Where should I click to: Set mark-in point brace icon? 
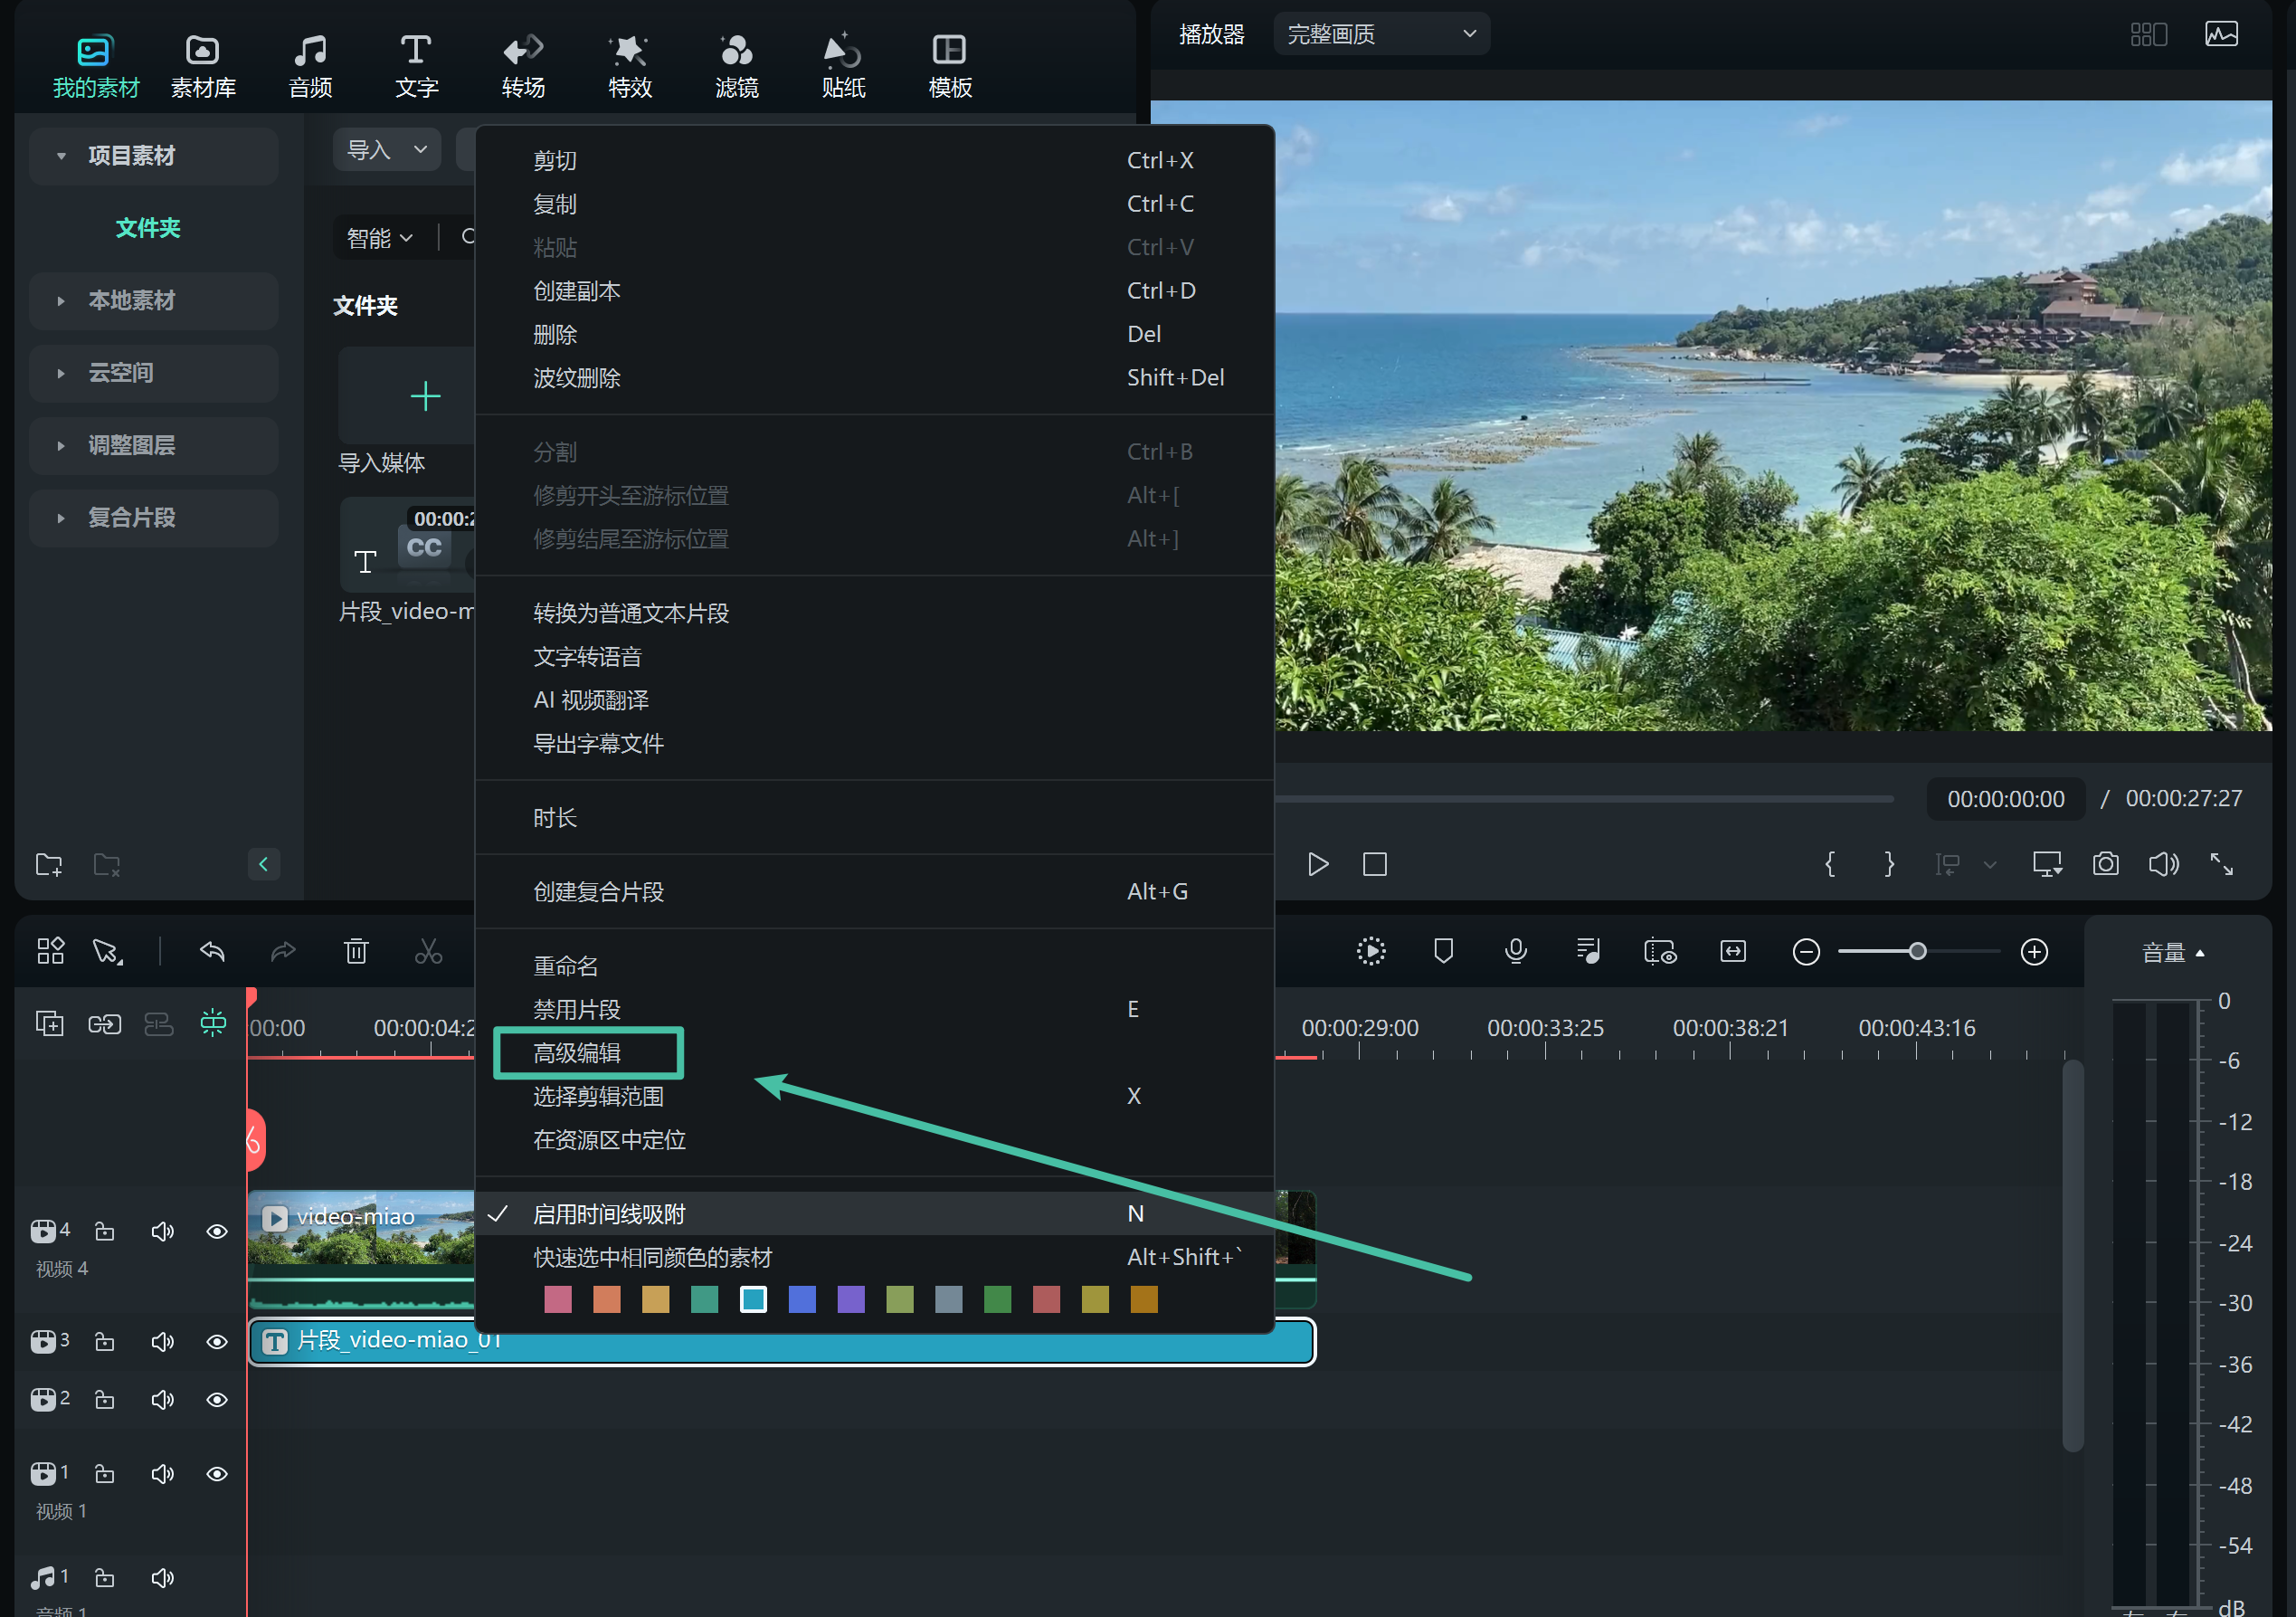click(x=1830, y=865)
